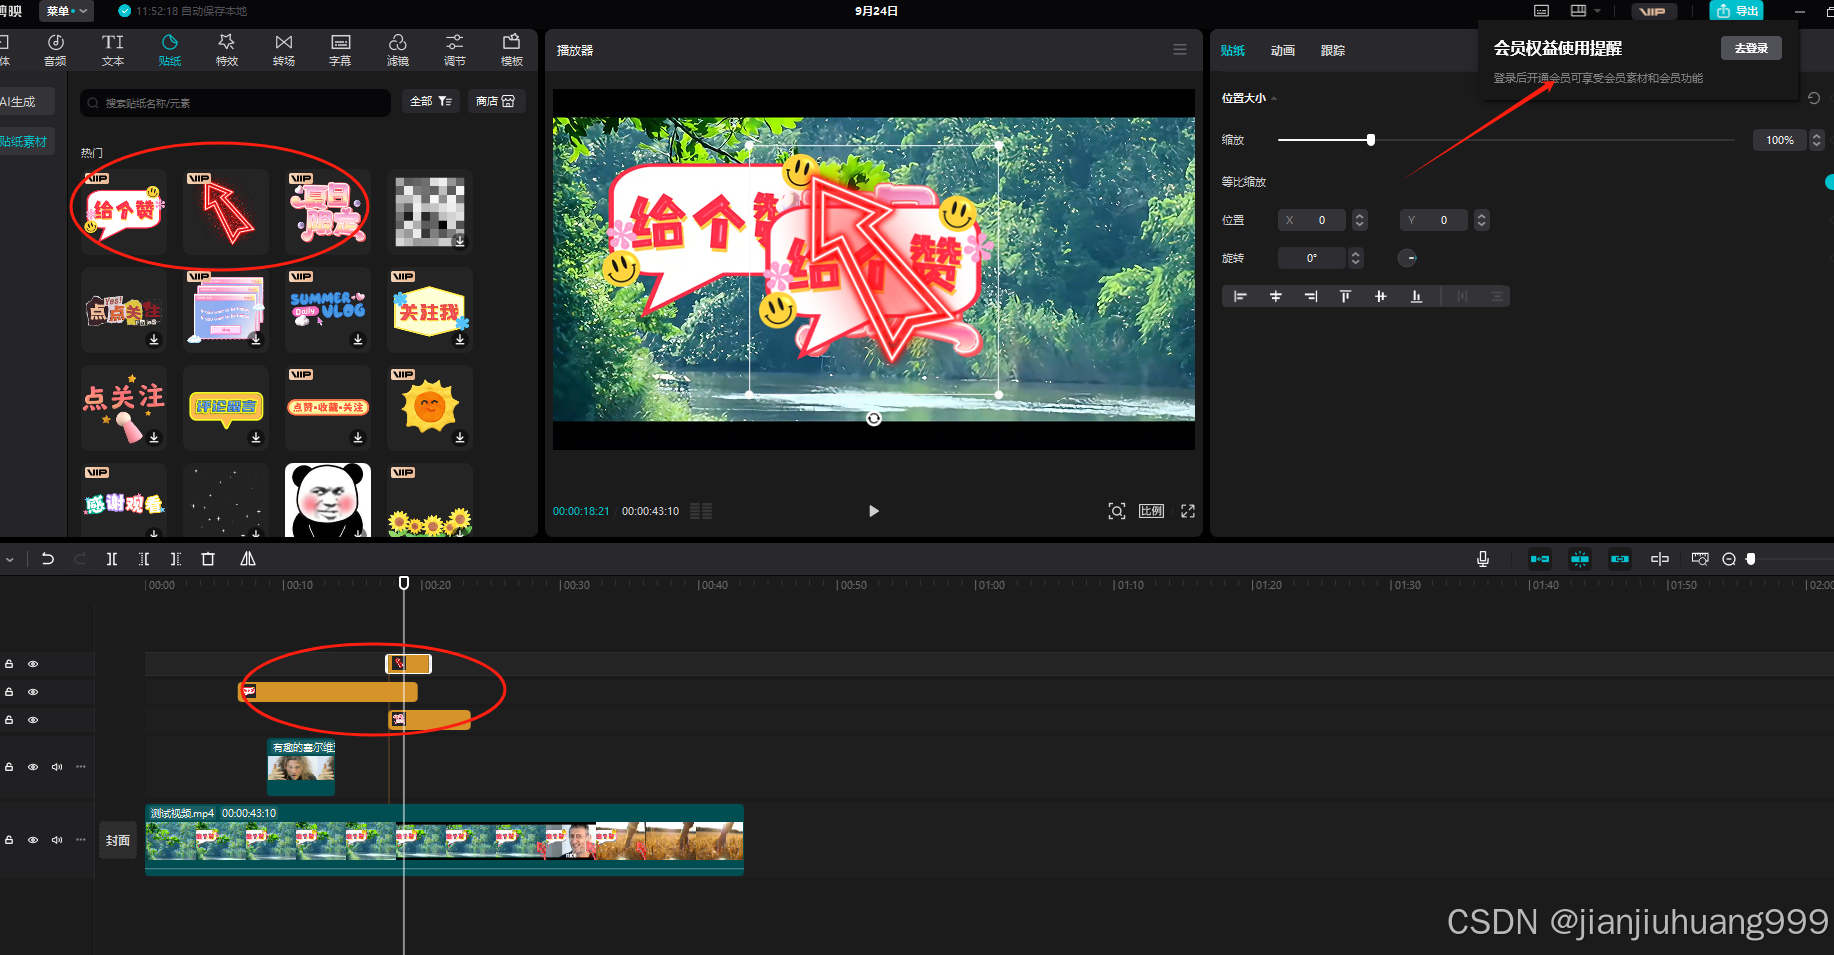Open the 比例 aspect ratio dropdown

[1151, 511]
